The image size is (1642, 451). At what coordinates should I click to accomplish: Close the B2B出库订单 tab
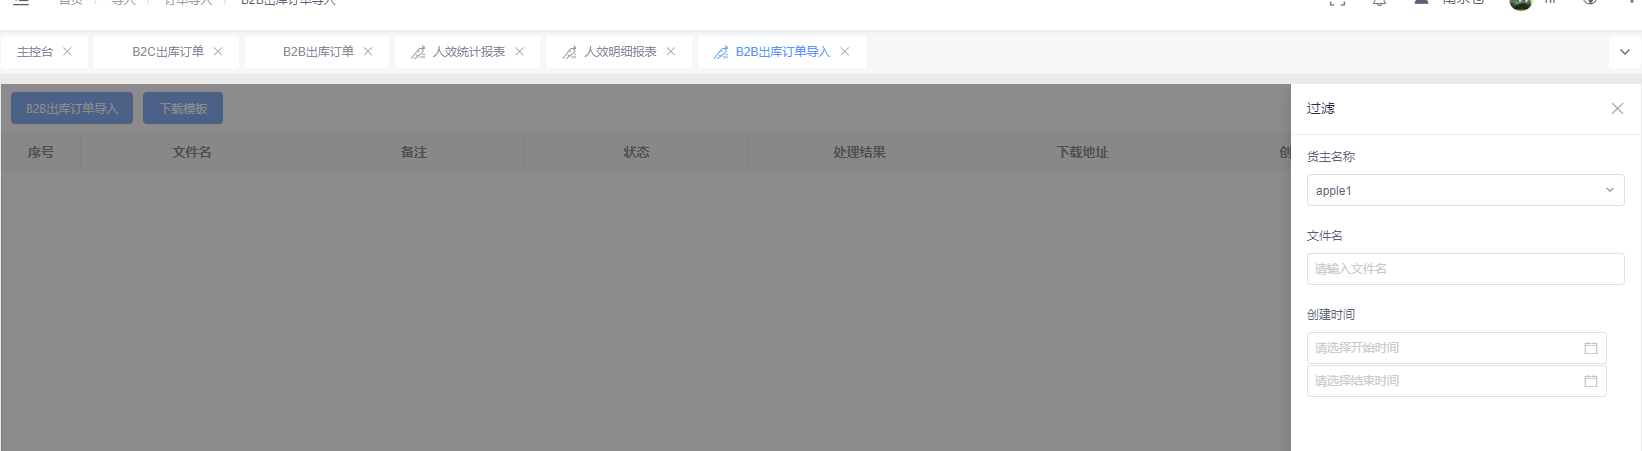click(x=368, y=52)
